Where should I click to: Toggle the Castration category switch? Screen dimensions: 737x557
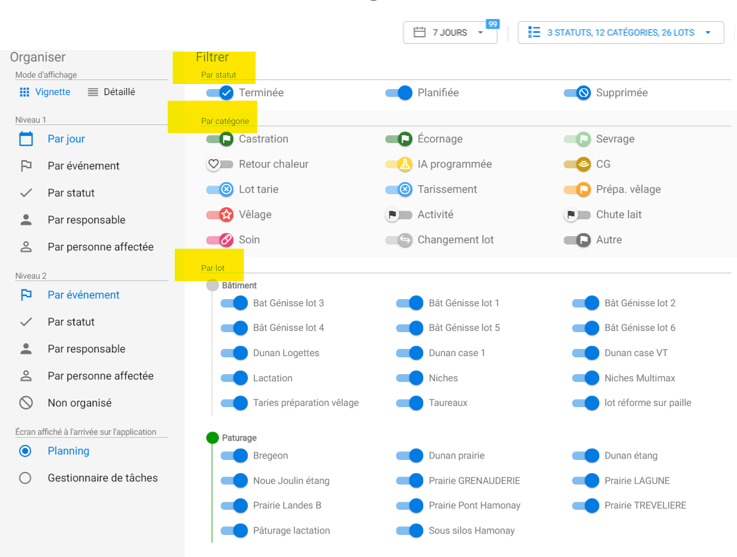click(x=220, y=139)
